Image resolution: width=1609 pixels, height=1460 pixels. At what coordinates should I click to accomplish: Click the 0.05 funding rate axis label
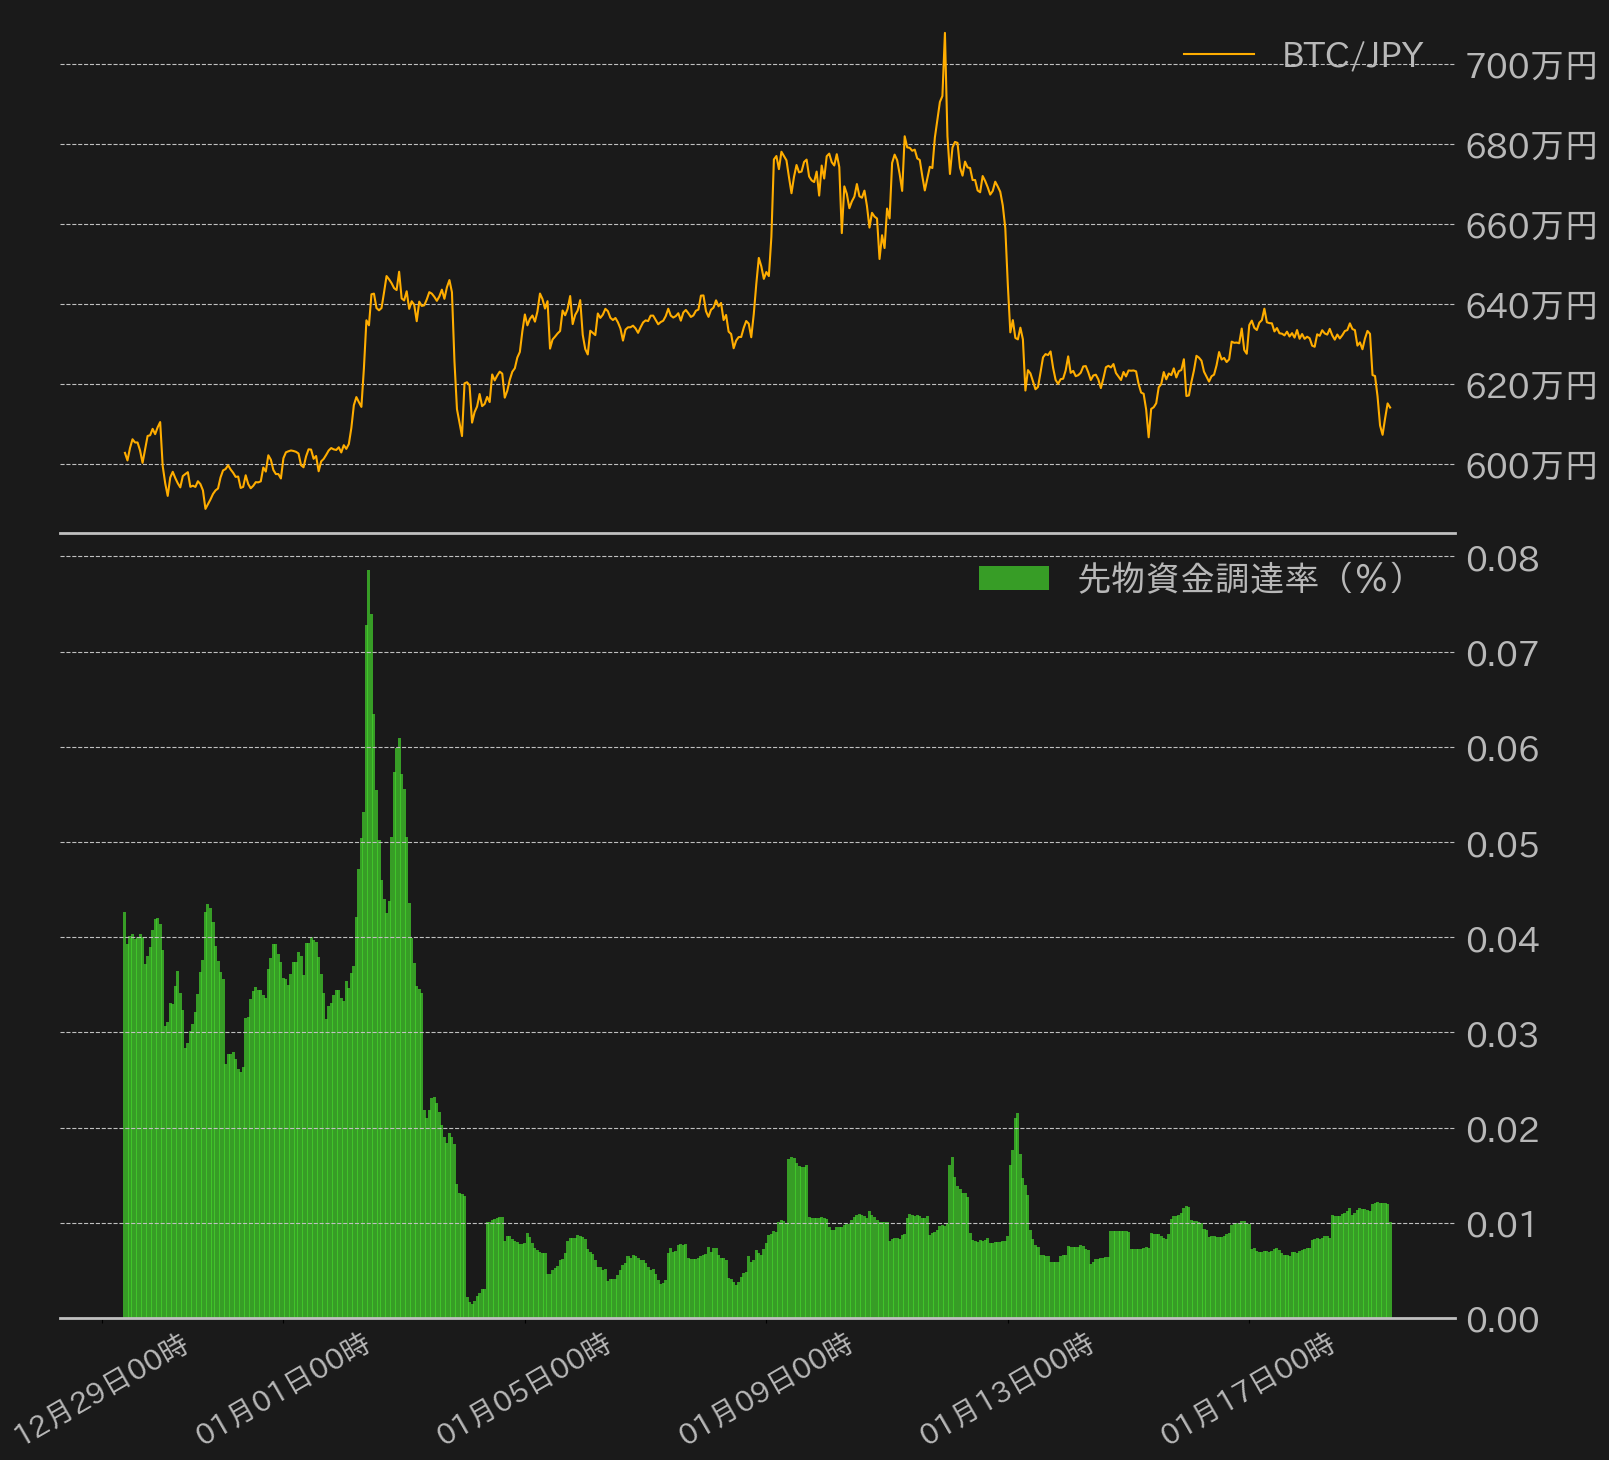coord(1502,845)
